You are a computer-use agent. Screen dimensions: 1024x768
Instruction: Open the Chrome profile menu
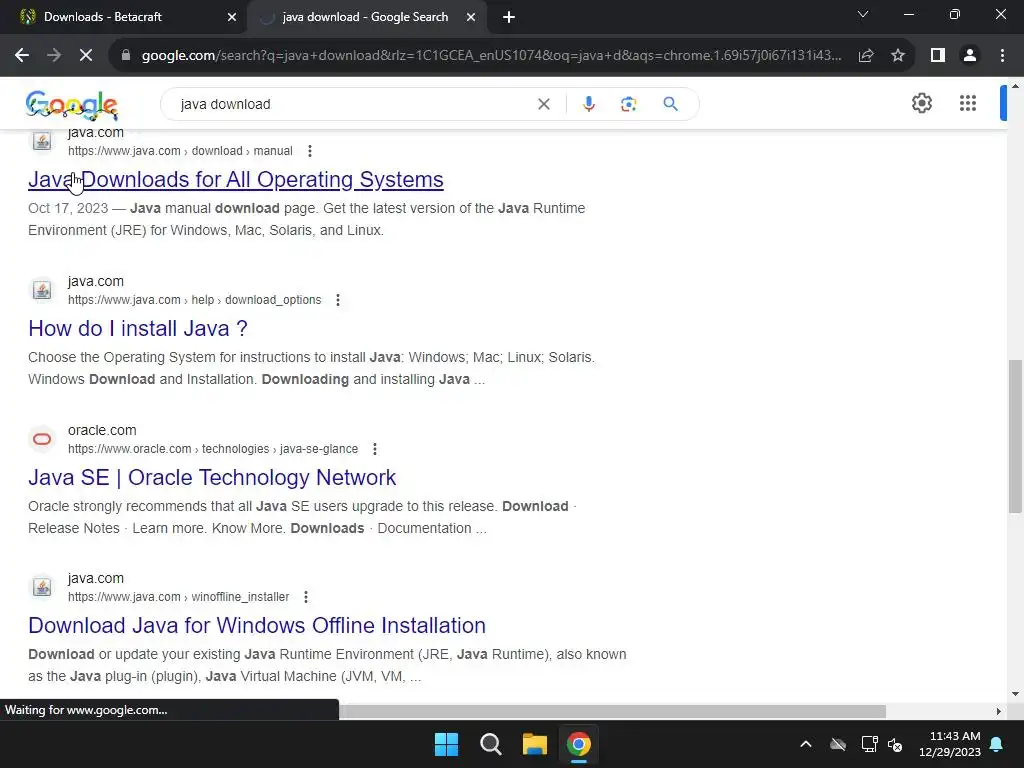tap(970, 56)
